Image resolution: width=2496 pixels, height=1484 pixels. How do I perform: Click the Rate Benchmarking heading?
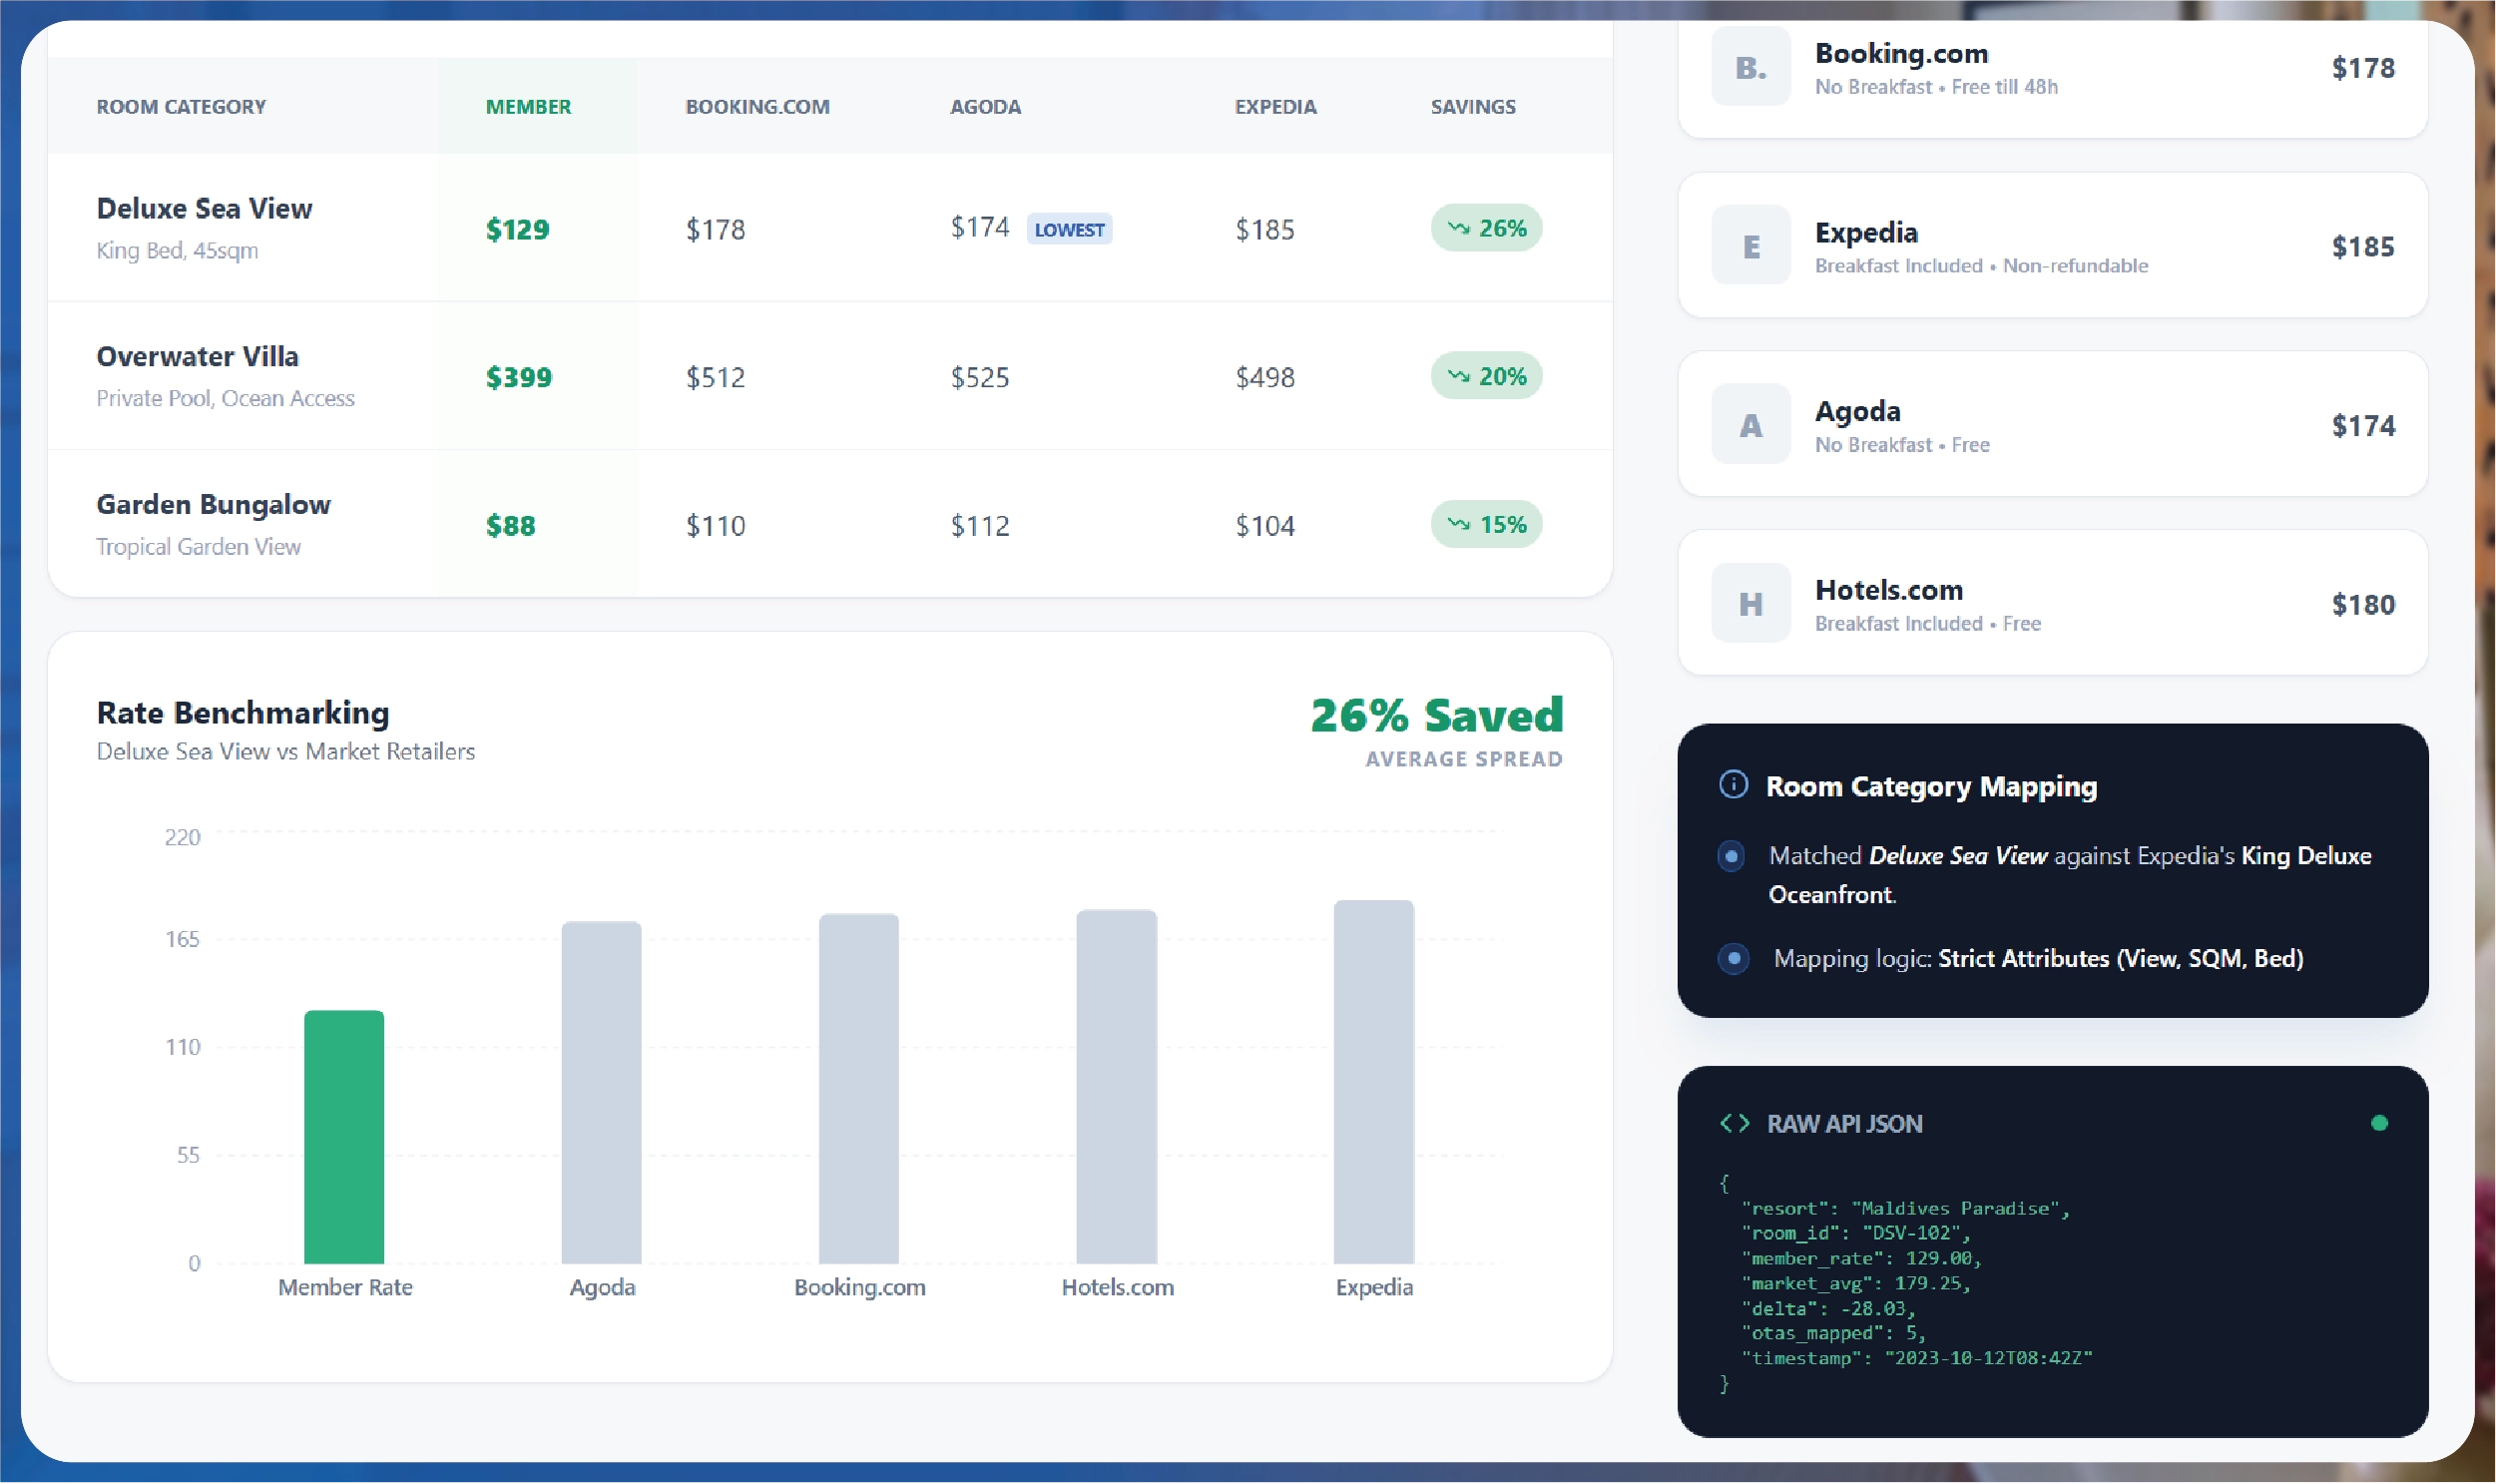coord(243,713)
